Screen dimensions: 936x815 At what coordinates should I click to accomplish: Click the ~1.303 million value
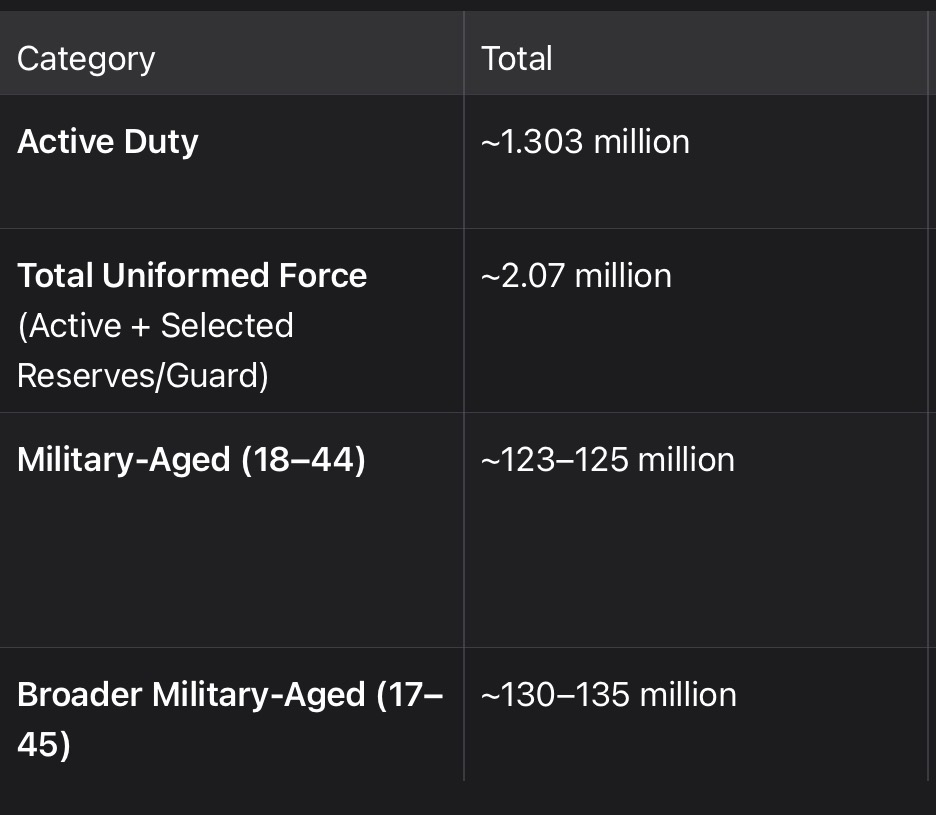pos(585,142)
